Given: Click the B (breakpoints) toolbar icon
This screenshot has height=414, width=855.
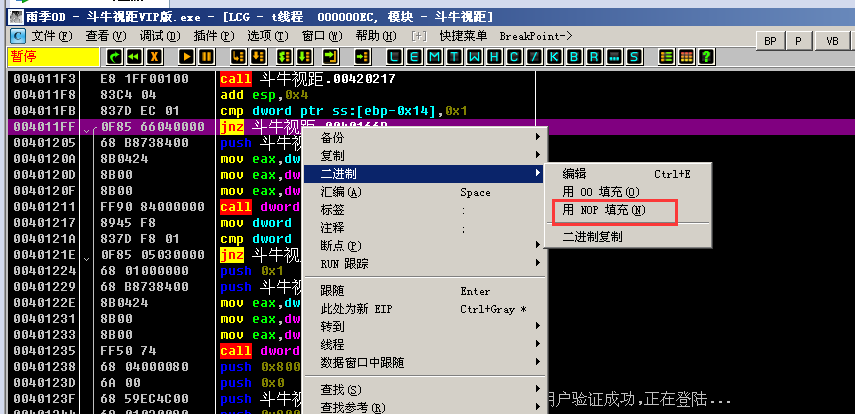Looking at the screenshot, I should pyautogui.click(x=574, y=57).
